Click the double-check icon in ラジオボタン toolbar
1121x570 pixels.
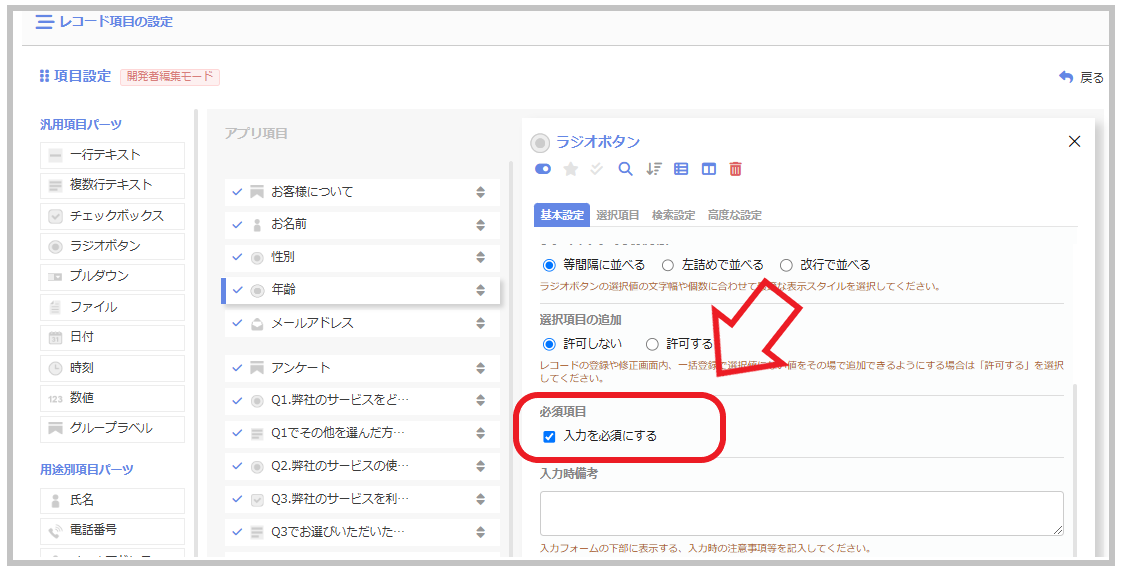click(597, 169)
